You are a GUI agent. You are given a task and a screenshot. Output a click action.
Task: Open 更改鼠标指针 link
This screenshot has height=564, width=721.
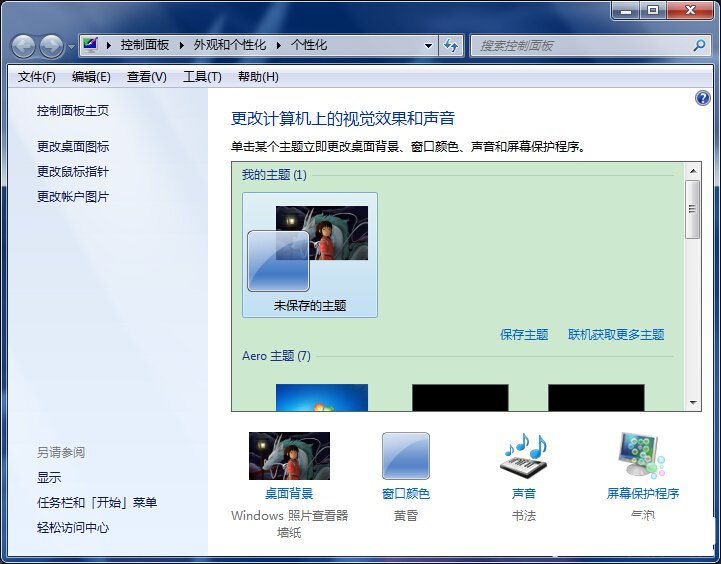point(73,172)
